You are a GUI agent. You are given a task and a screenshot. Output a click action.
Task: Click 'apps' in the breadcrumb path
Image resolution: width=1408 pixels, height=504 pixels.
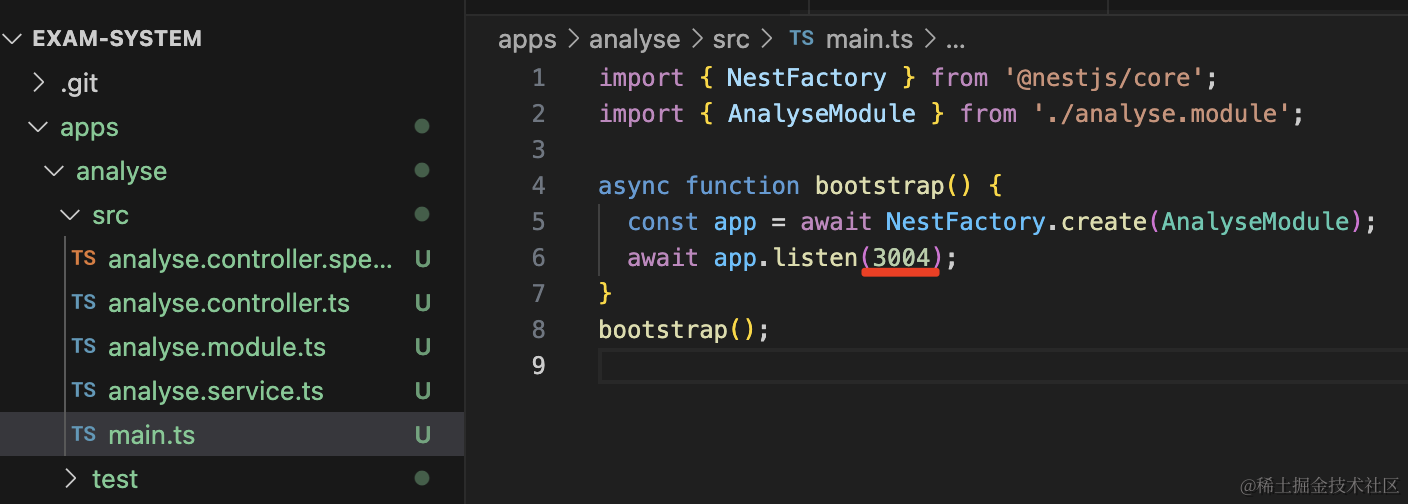tap(527, 39)
